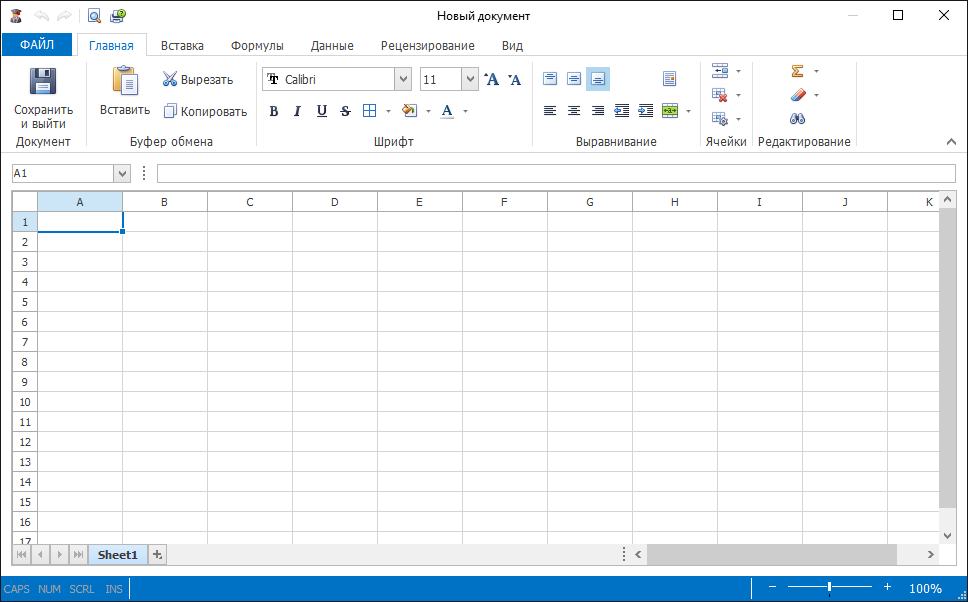The width and height of the screenshot is (968, 602).
Task: Click the merge cells icon
Action: (670, 111)
